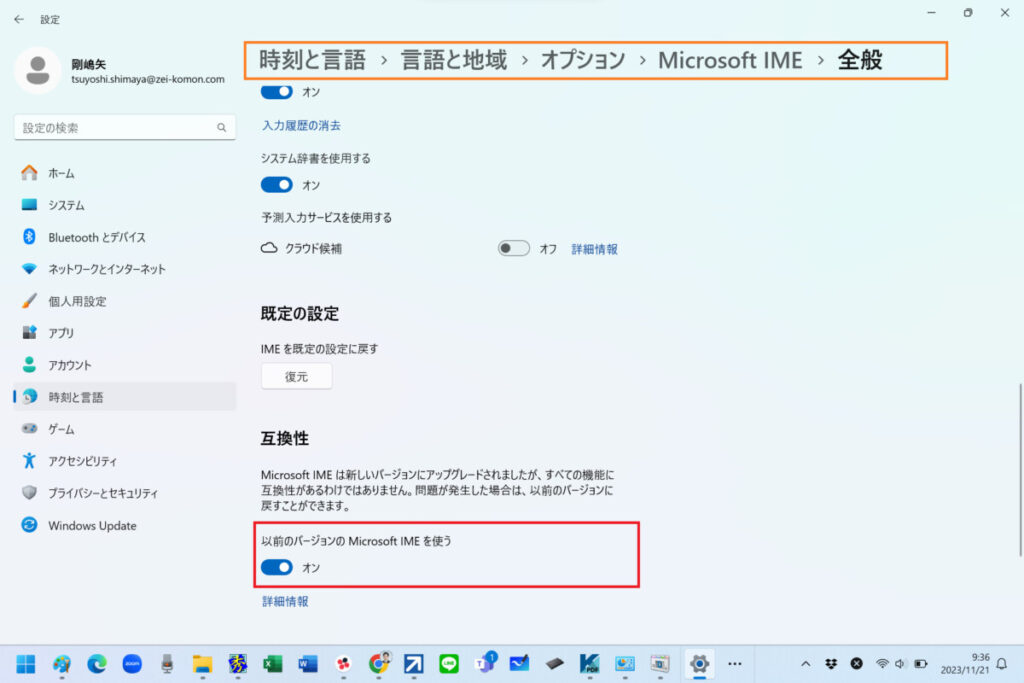
Task: Open Microsoft Teams from the taskbar
Action: tap(483, 664)
